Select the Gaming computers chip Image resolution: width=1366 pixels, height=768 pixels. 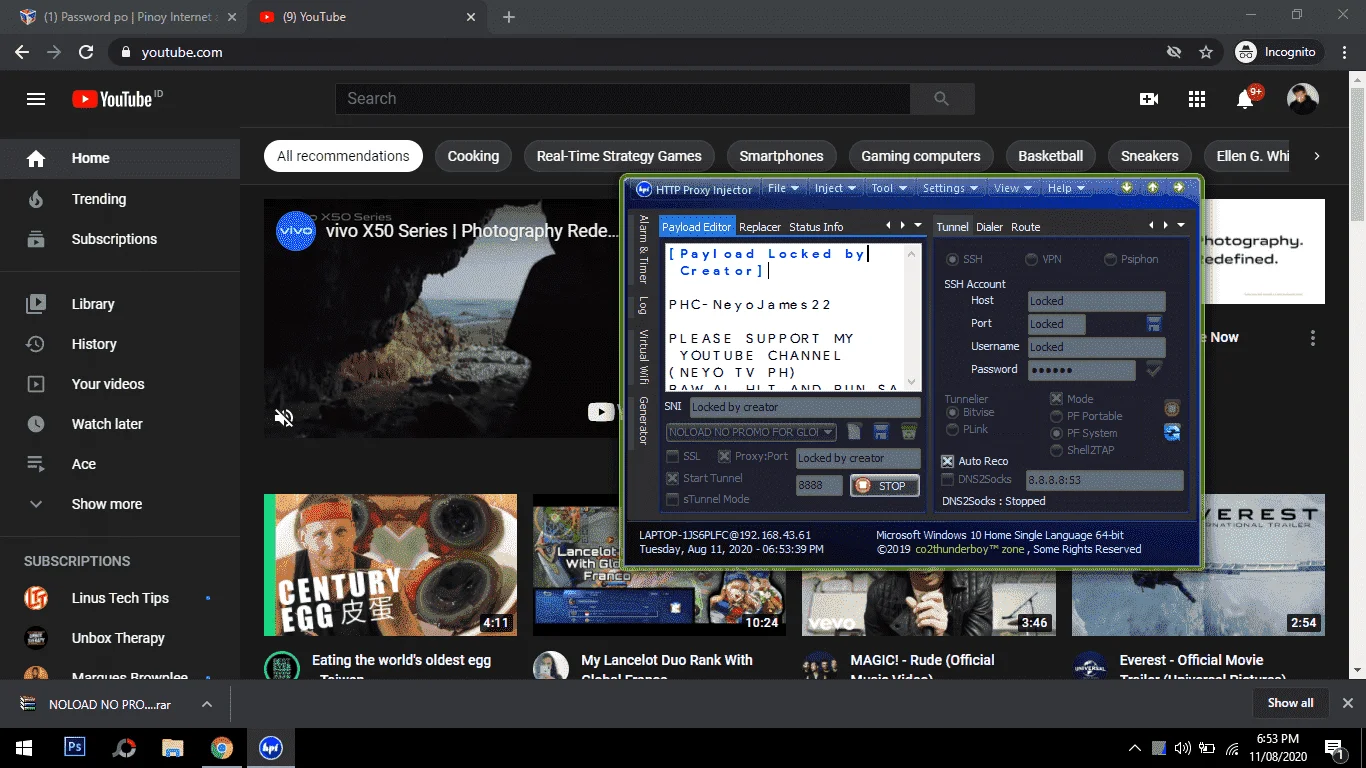pos(921,156)
